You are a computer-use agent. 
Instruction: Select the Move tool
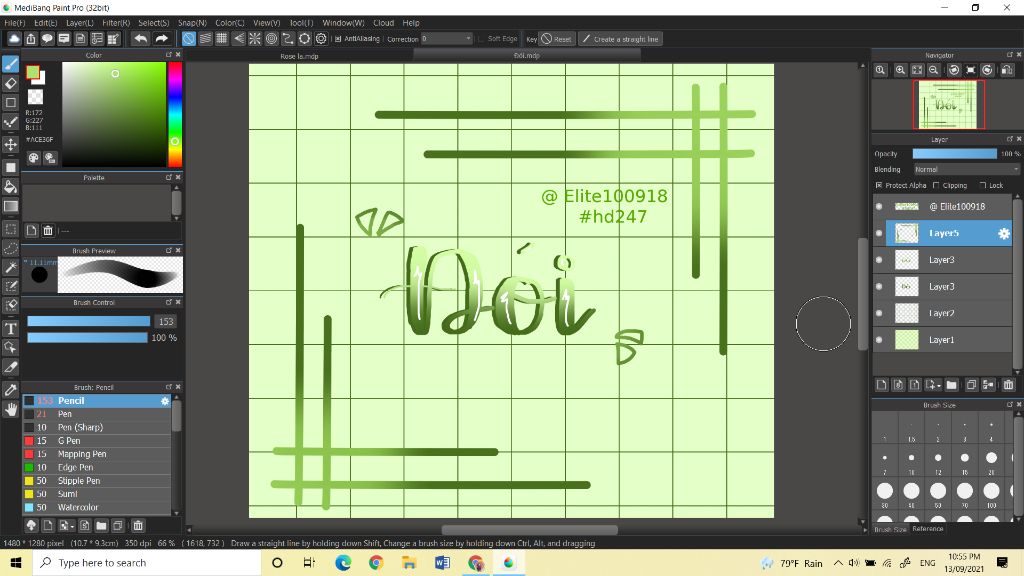point(10,144)
